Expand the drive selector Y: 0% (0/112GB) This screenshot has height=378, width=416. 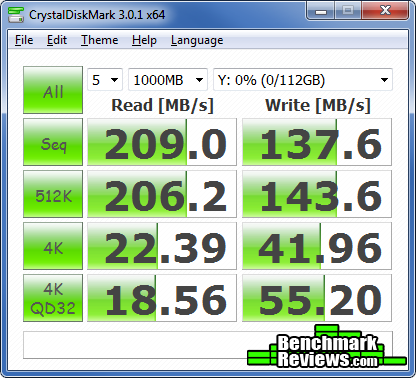point(303,80)
